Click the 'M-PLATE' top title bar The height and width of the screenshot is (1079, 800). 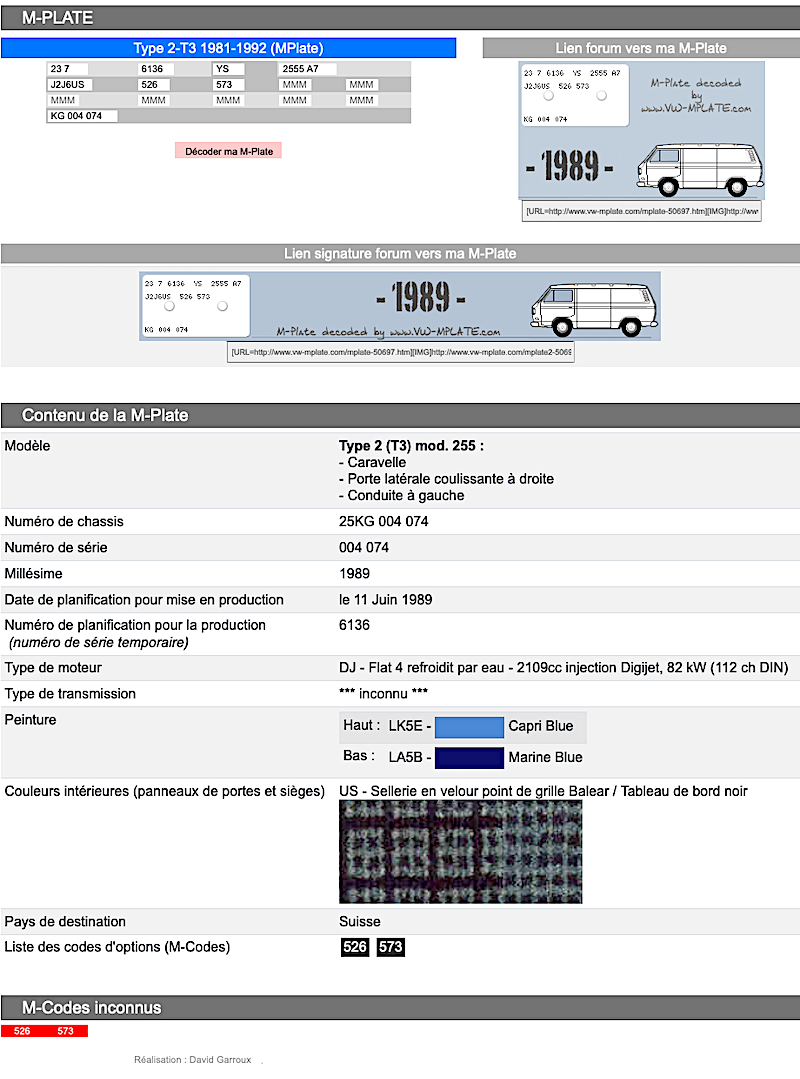[x=400, y=18]
